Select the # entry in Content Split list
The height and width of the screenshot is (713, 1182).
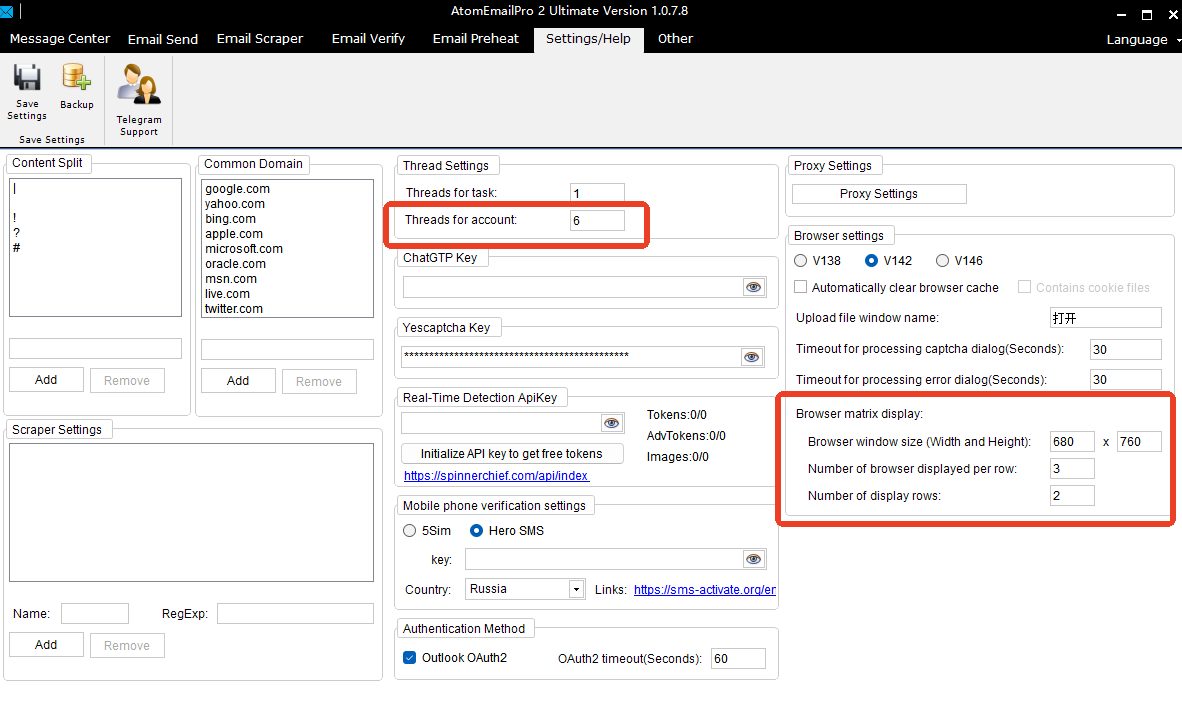pos(17,248)
